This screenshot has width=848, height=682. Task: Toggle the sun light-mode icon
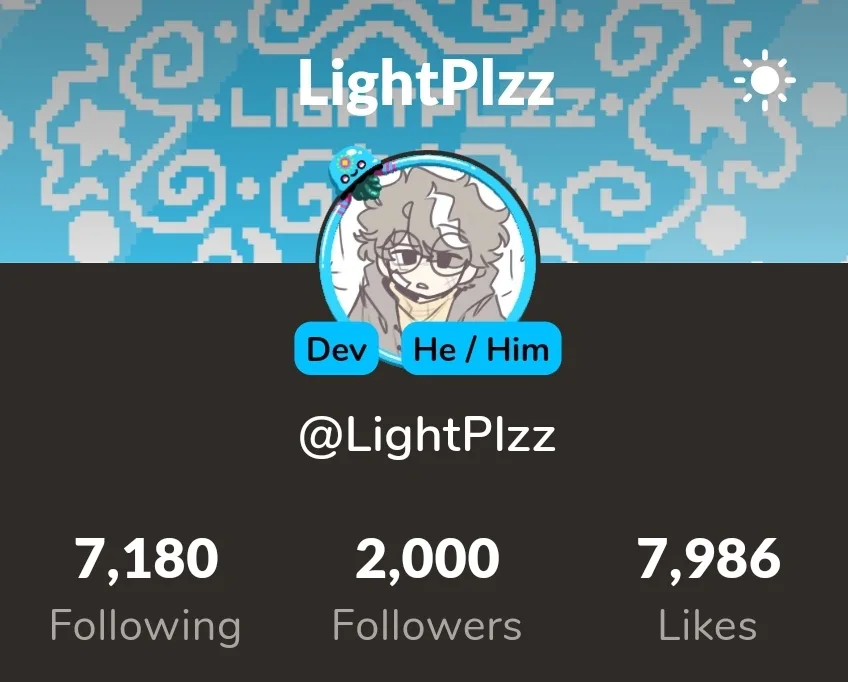(765, 80)
